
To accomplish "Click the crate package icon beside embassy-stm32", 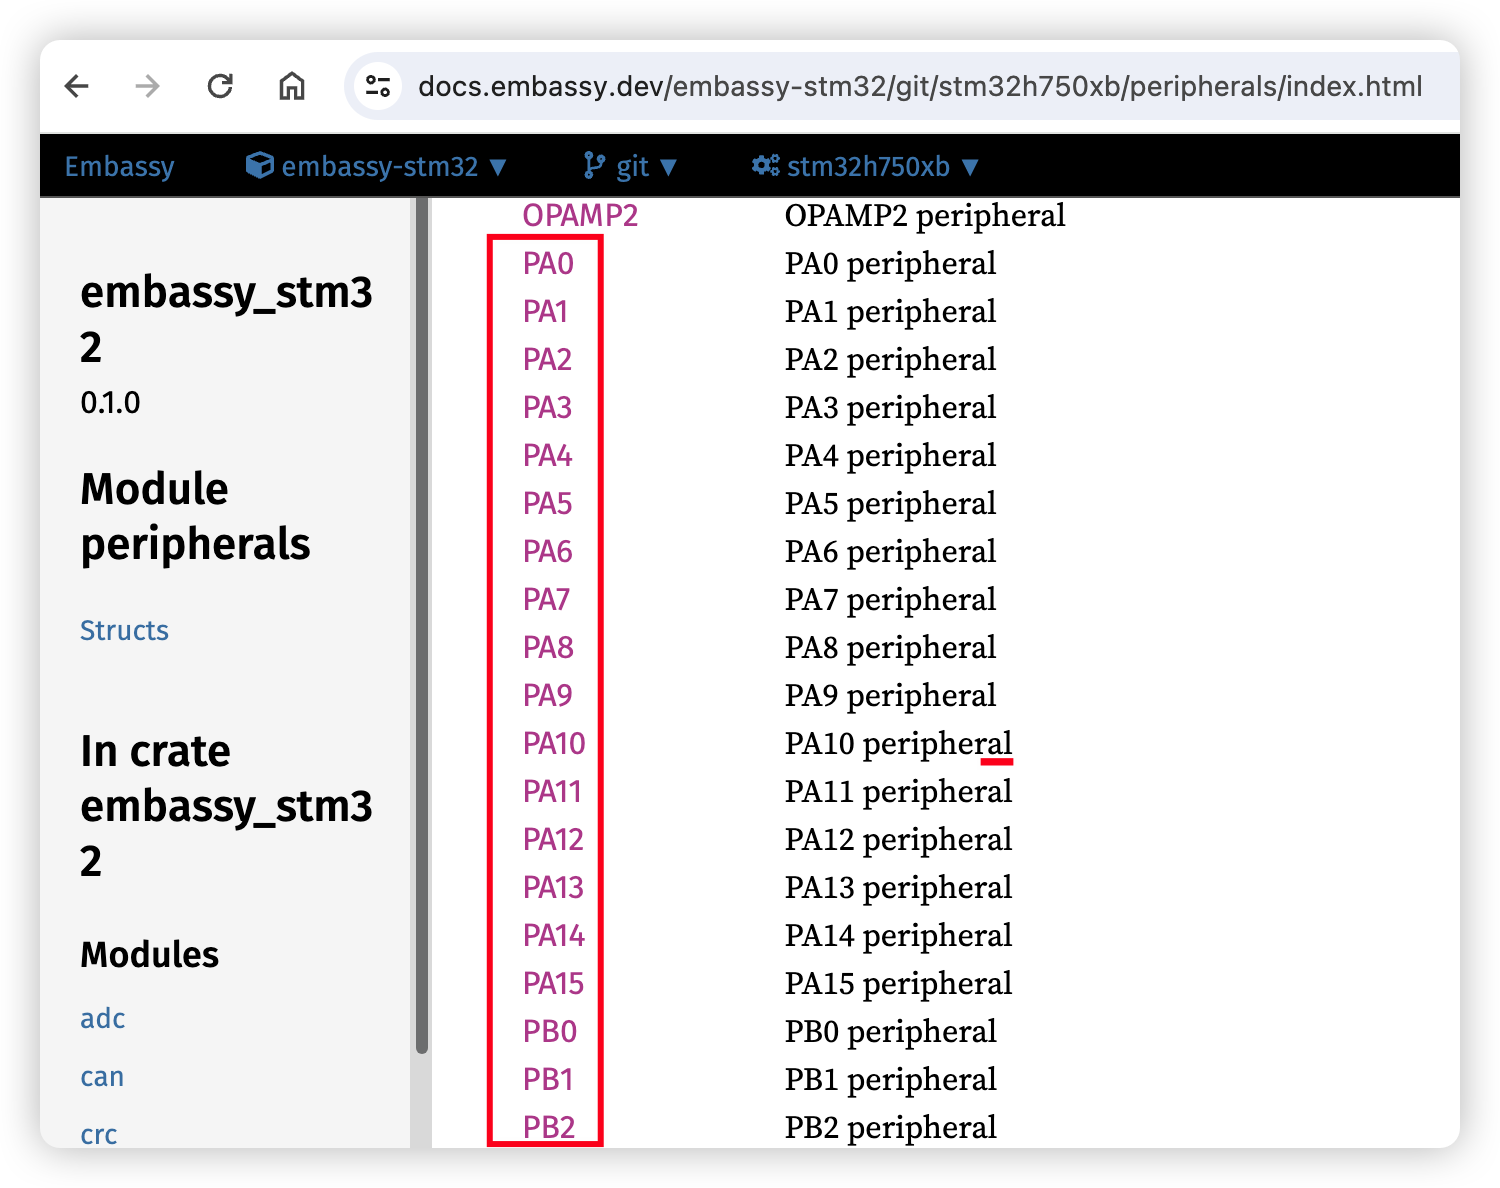I will pyautogui.click(x=259, y=166).
